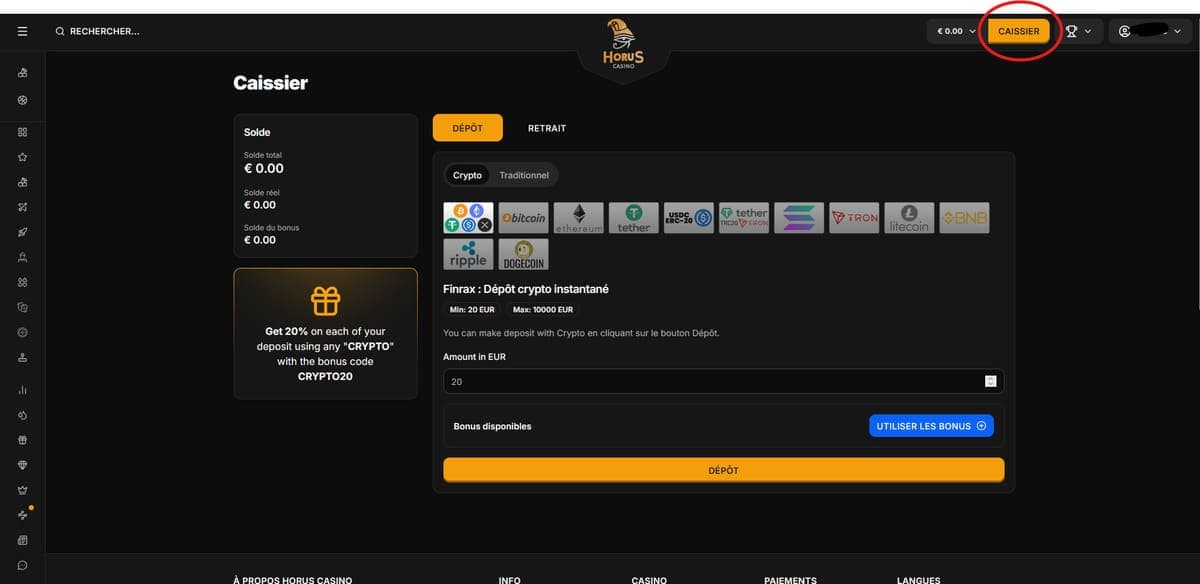
Task: Choose the Ripple payment tile
Action: 468,254
